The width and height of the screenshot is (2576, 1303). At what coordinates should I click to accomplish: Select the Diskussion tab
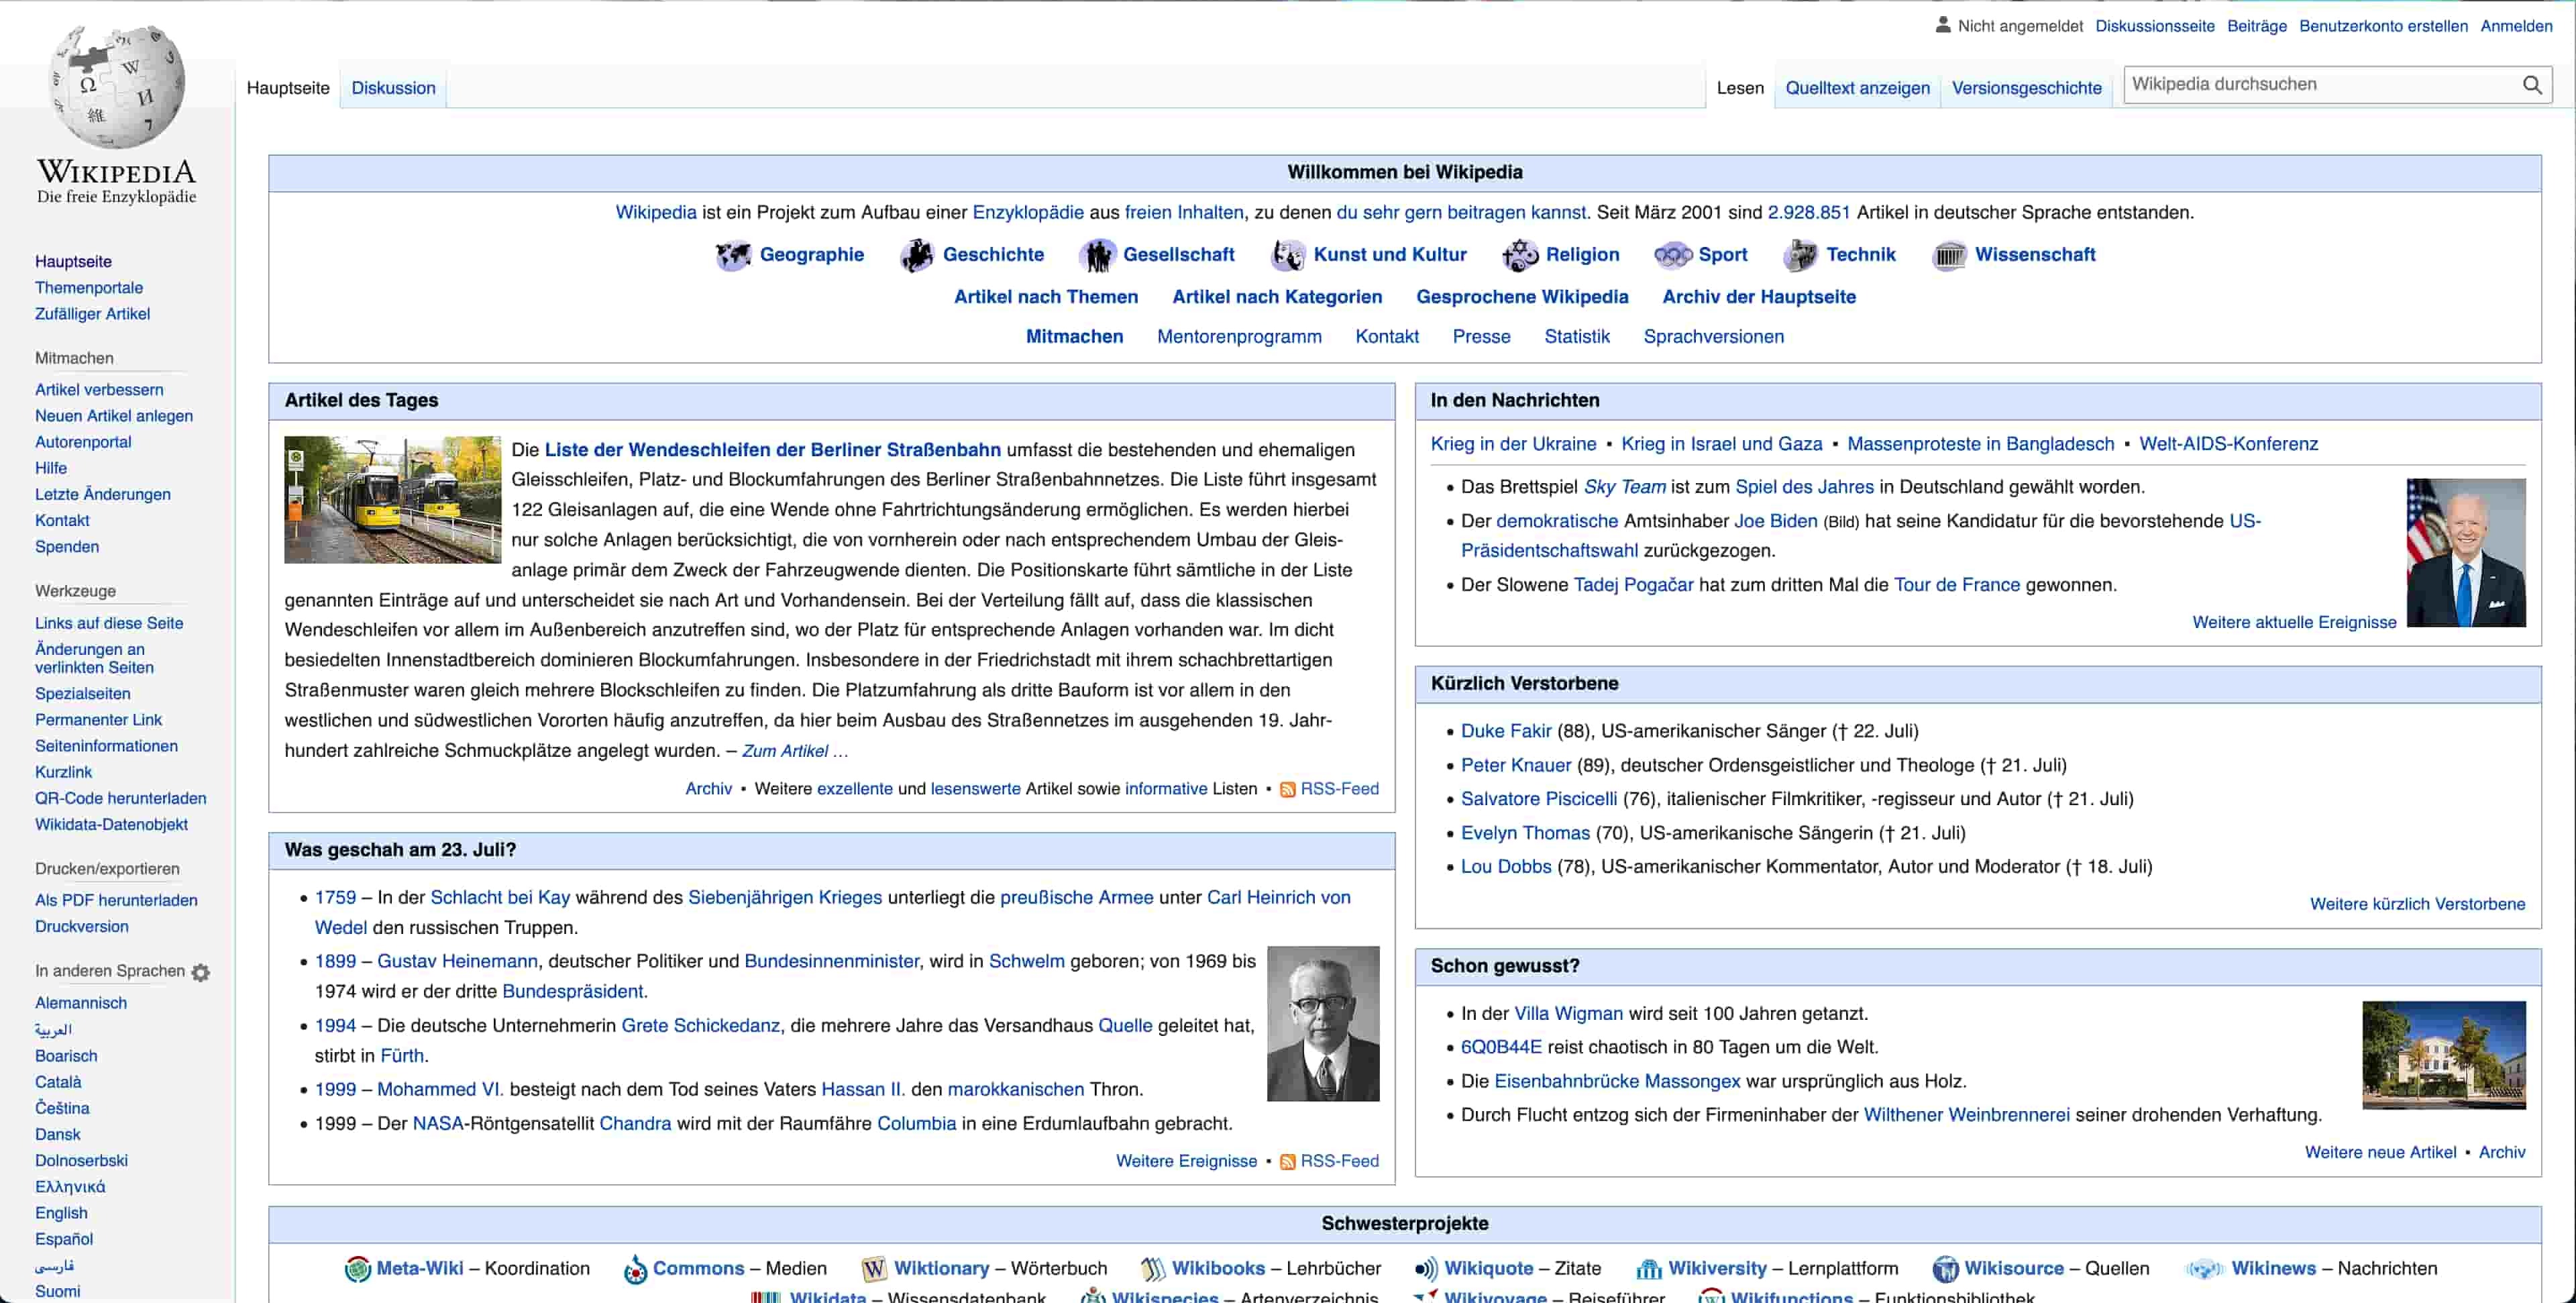point(394,88)
